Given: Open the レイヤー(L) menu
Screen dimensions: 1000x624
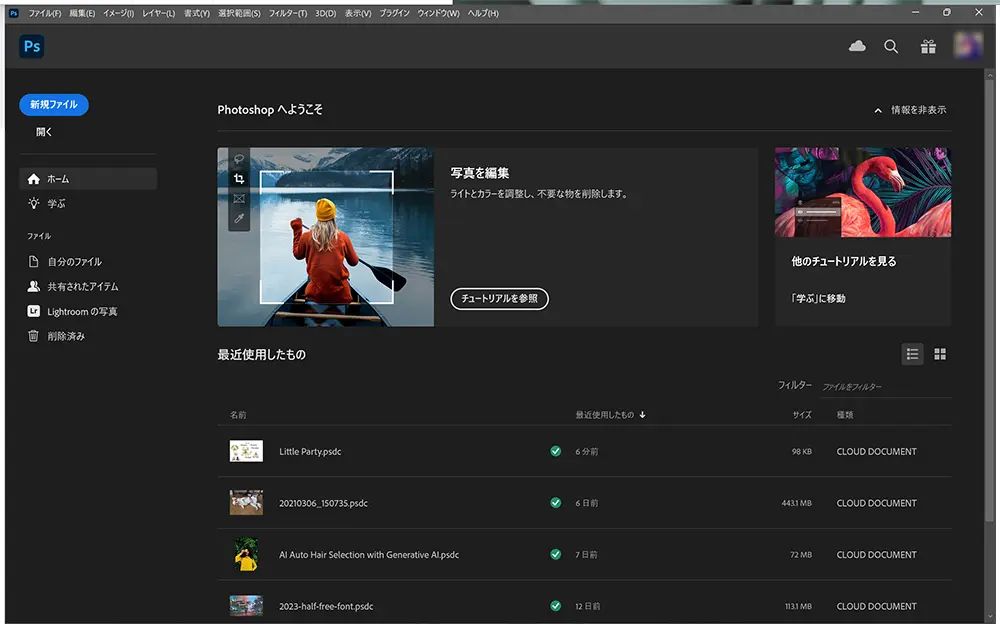Looking at the screenshot, I should [x=158, y=13].
